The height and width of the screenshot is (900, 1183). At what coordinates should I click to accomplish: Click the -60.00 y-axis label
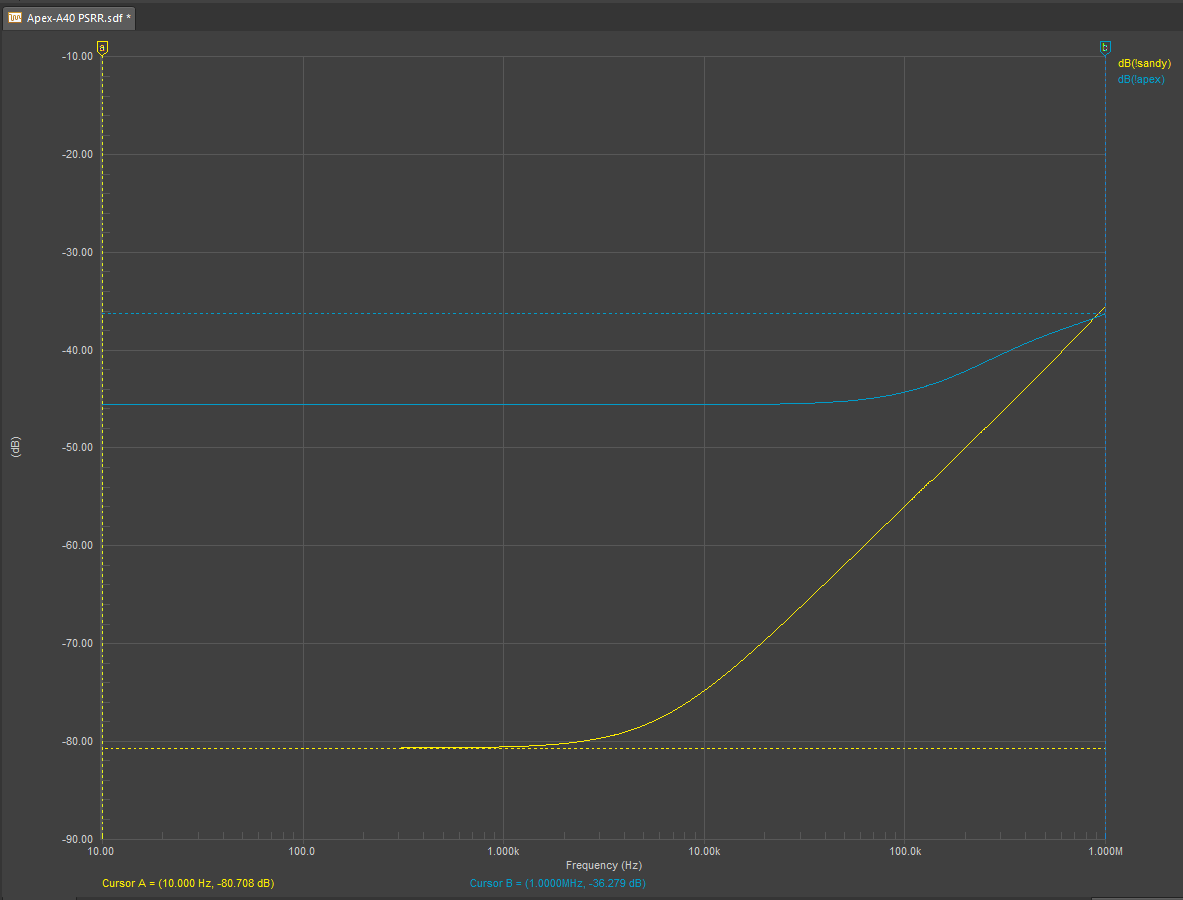pyautogui.click(x=77, y=545)
